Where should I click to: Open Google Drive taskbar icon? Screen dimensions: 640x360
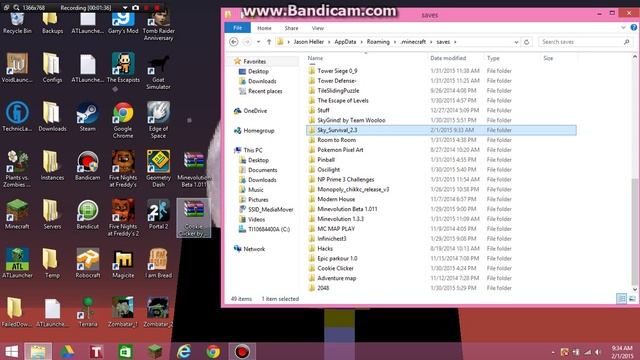tap(67, 351)
